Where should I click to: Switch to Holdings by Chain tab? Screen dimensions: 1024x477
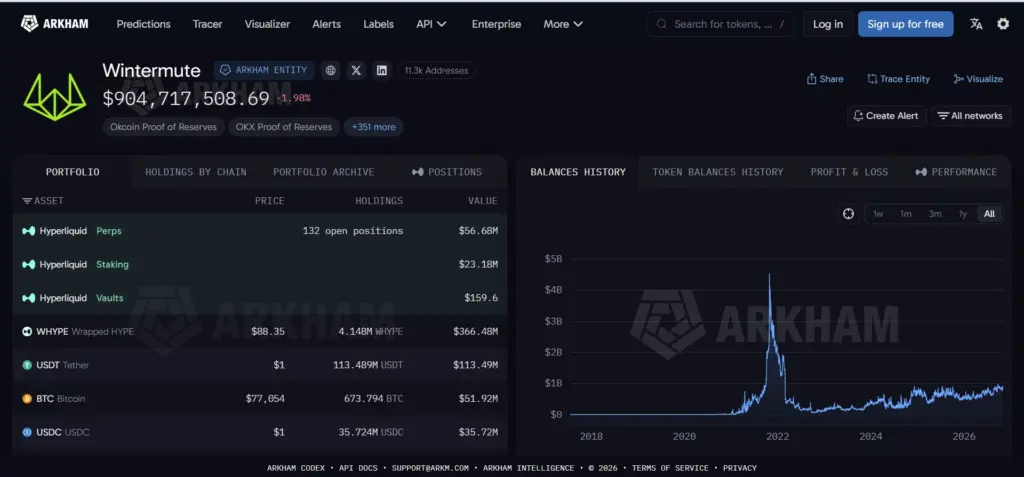[196, 172]
